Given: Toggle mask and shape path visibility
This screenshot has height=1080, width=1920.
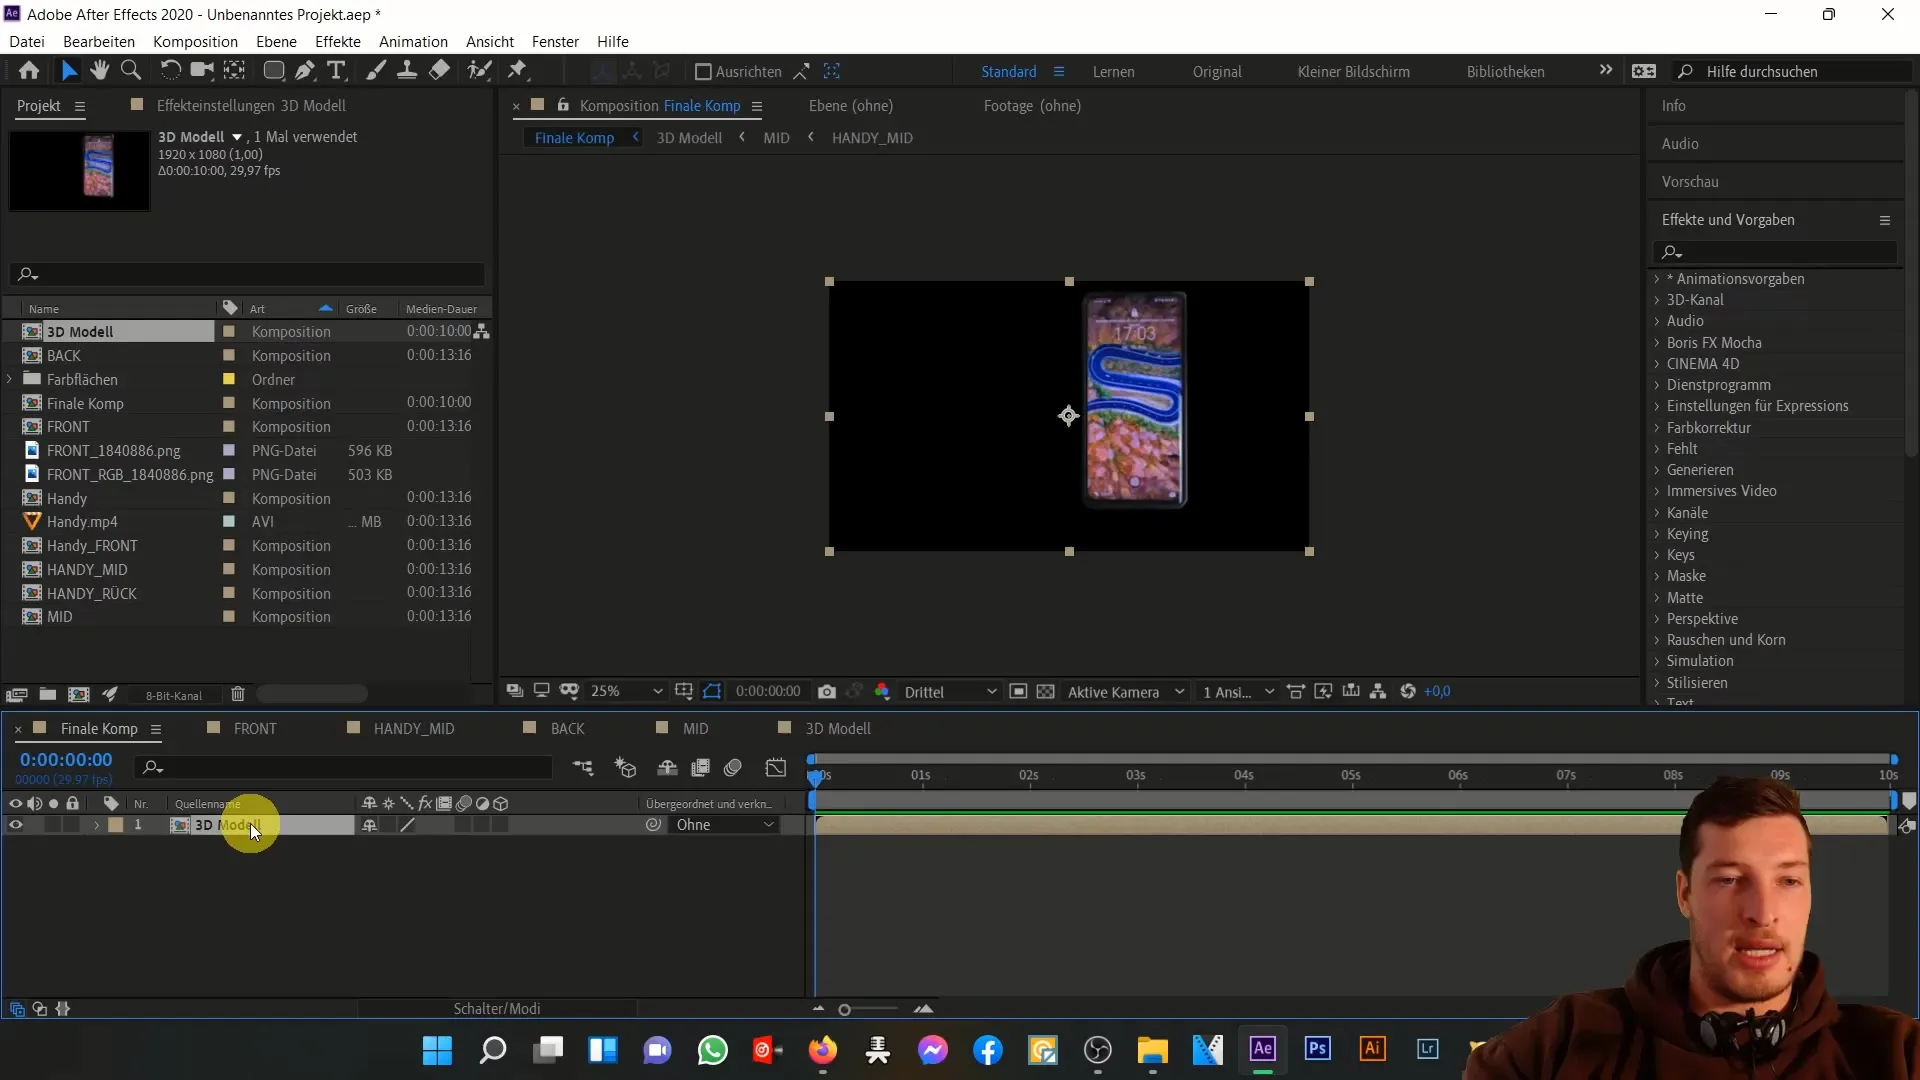Looking at the screenshot, I should click(x=711, y=692).
